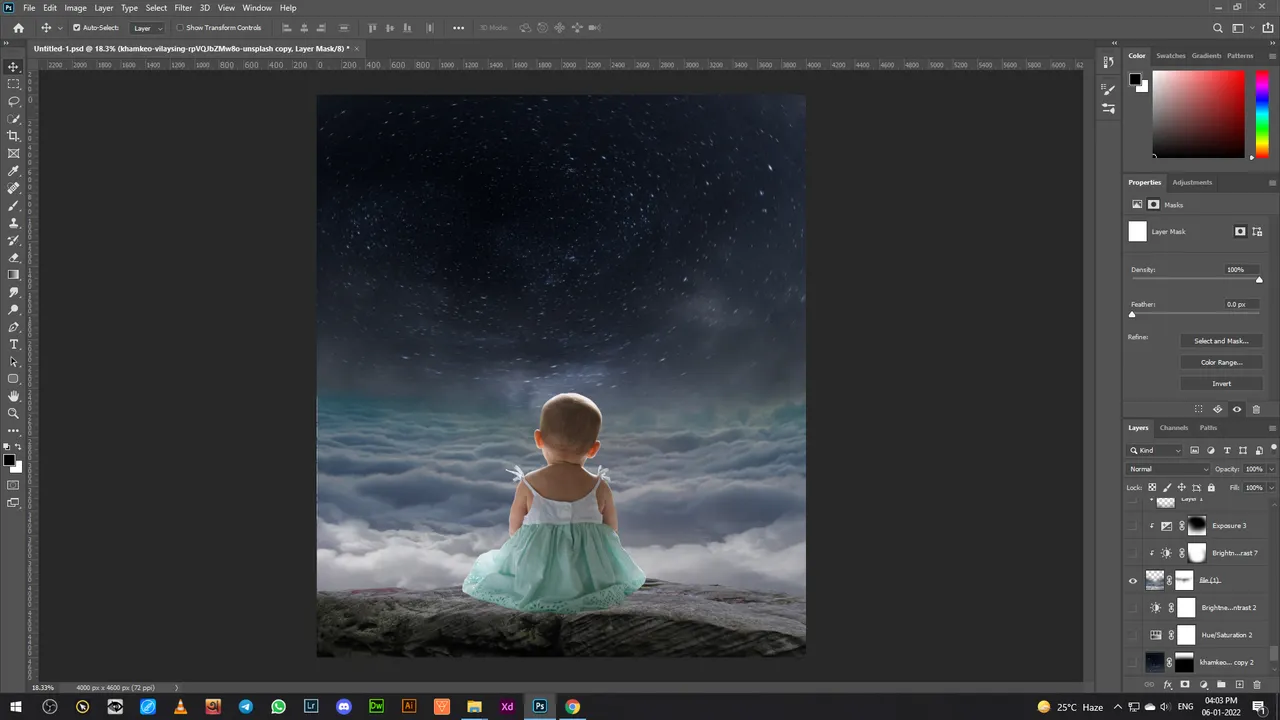The height and width of the screenshot is (720, 1280).
Task: Show the Brightness/Contrast 2 layer
Action: point(1133,607)
